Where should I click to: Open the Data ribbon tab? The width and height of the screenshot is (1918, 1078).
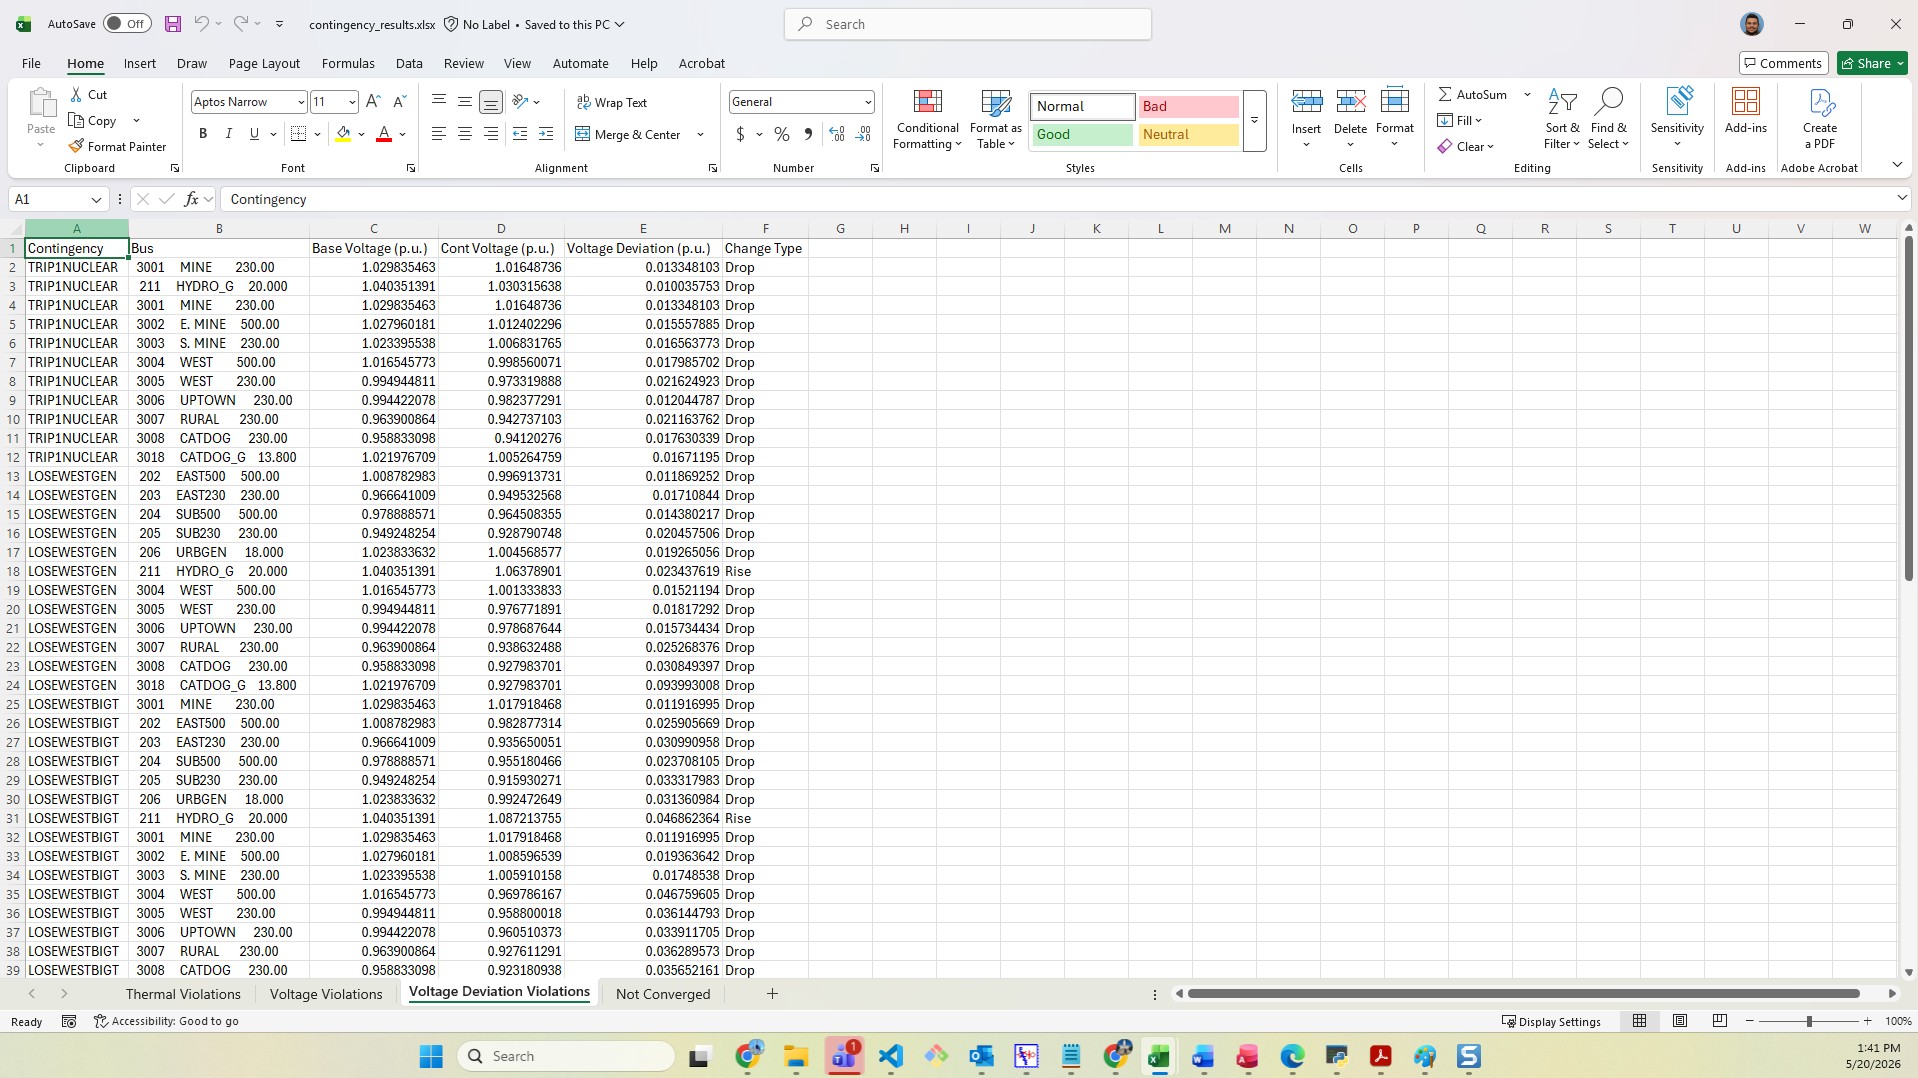(409, 63)
